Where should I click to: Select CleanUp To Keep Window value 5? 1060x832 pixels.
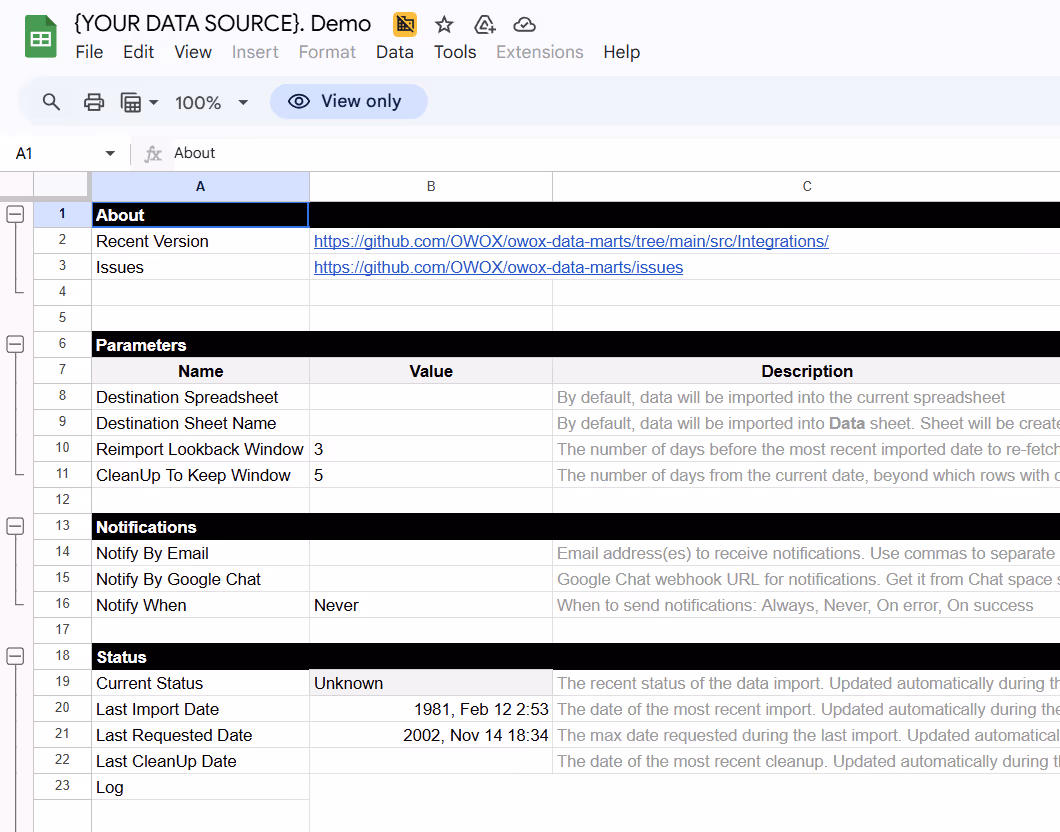[431, 475]
